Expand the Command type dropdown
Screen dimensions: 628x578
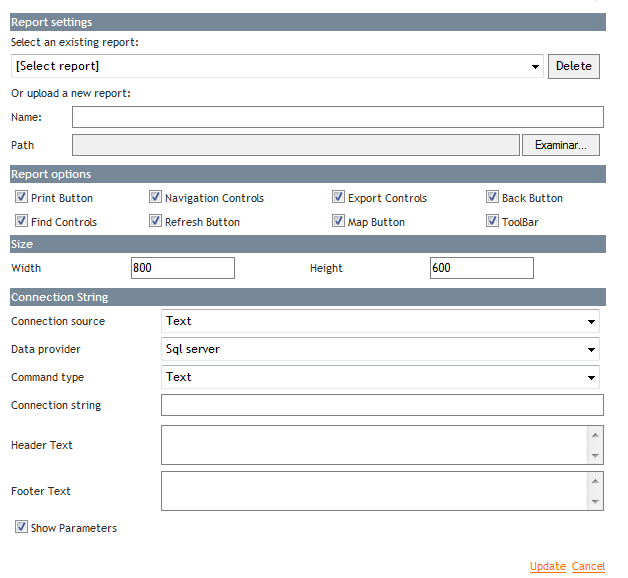(x=380, y=377)
